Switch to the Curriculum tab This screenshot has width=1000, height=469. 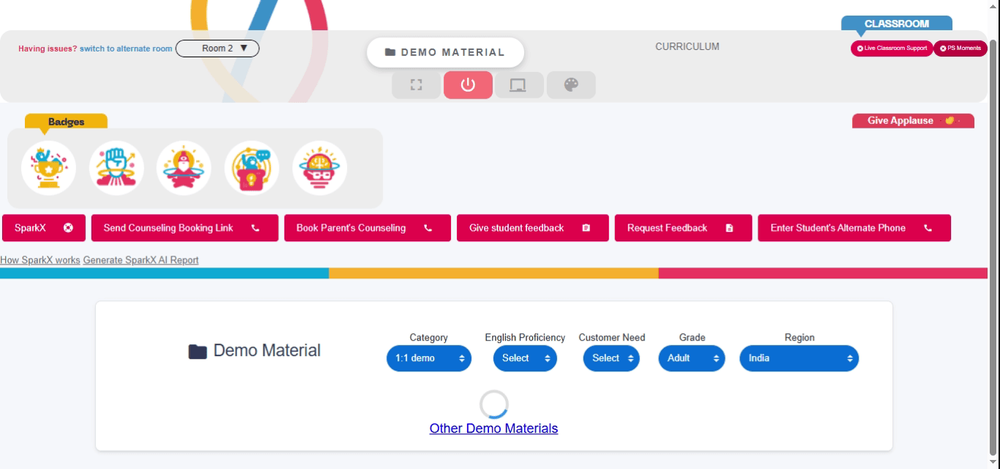687,47
